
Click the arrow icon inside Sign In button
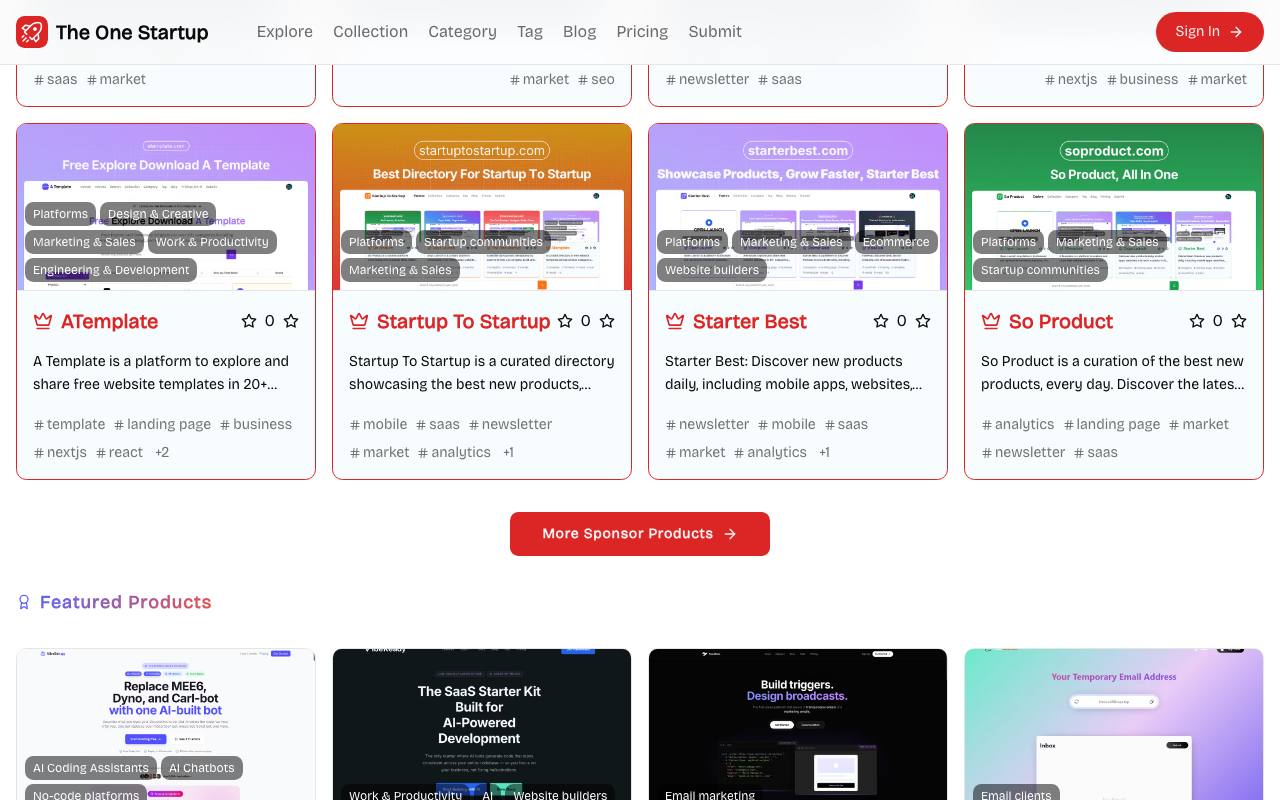1236,32
